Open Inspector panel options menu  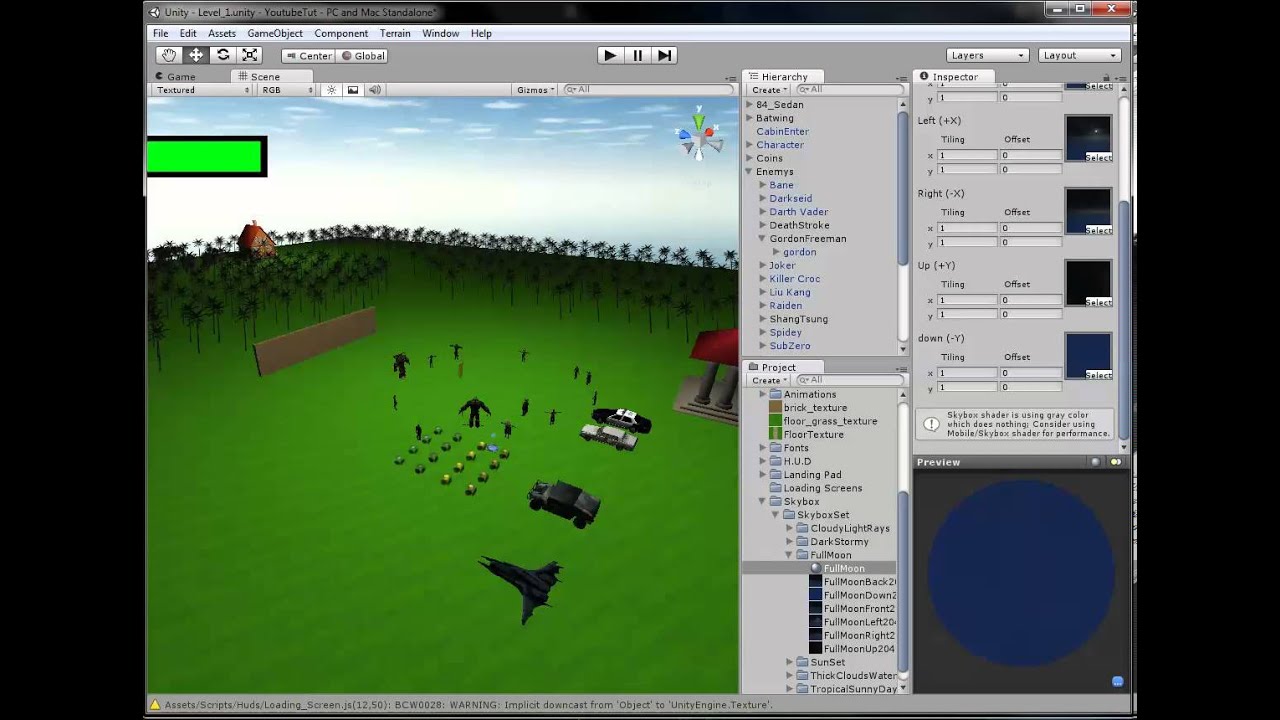[x=1119, y=77]
